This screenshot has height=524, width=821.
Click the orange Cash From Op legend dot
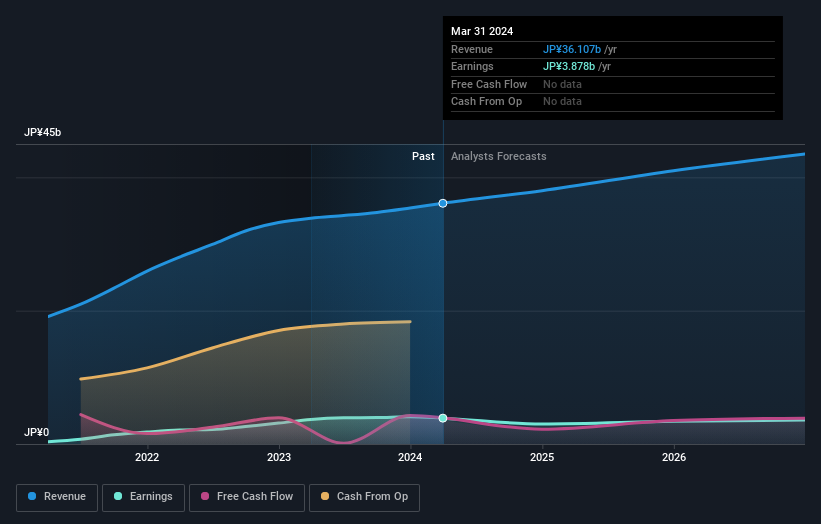click(325, 496)
